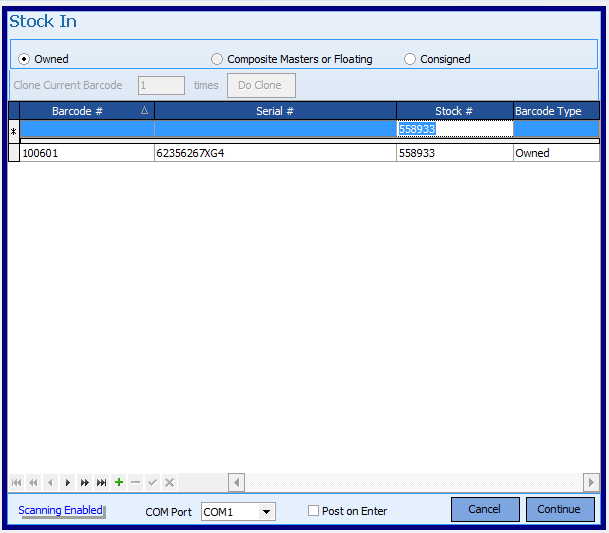Click the next page double-arrow icon

[84, 483]
